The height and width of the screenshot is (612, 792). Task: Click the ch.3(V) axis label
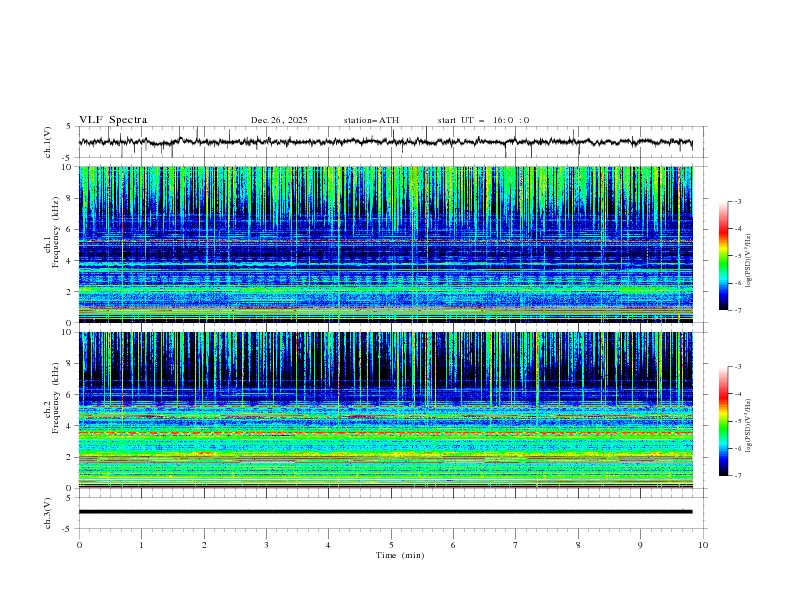click(47, 512)
